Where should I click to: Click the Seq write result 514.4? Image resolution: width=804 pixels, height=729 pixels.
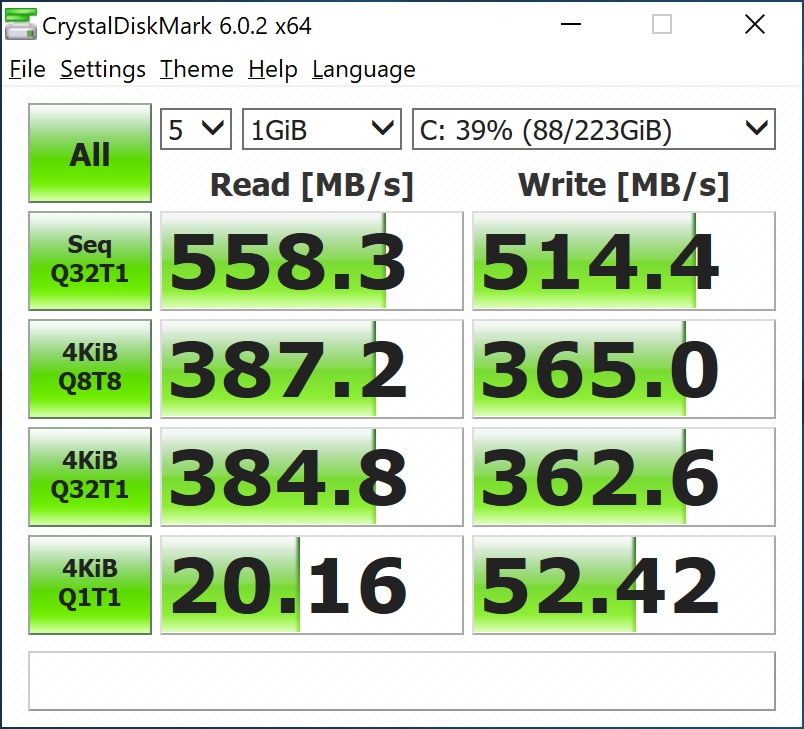(x=624, y=260)
